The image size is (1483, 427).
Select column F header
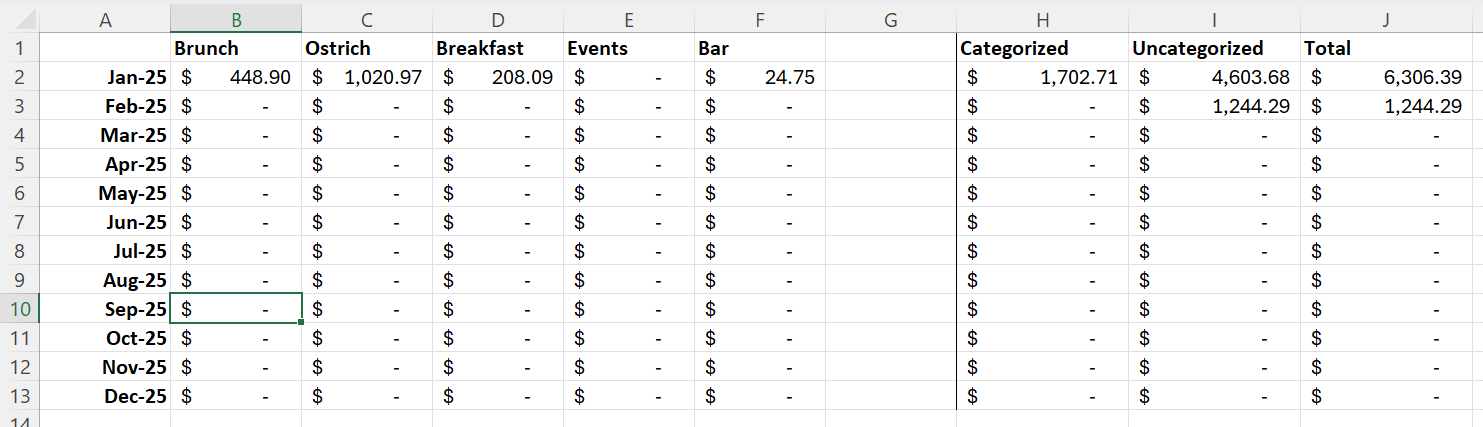point(759,19)
